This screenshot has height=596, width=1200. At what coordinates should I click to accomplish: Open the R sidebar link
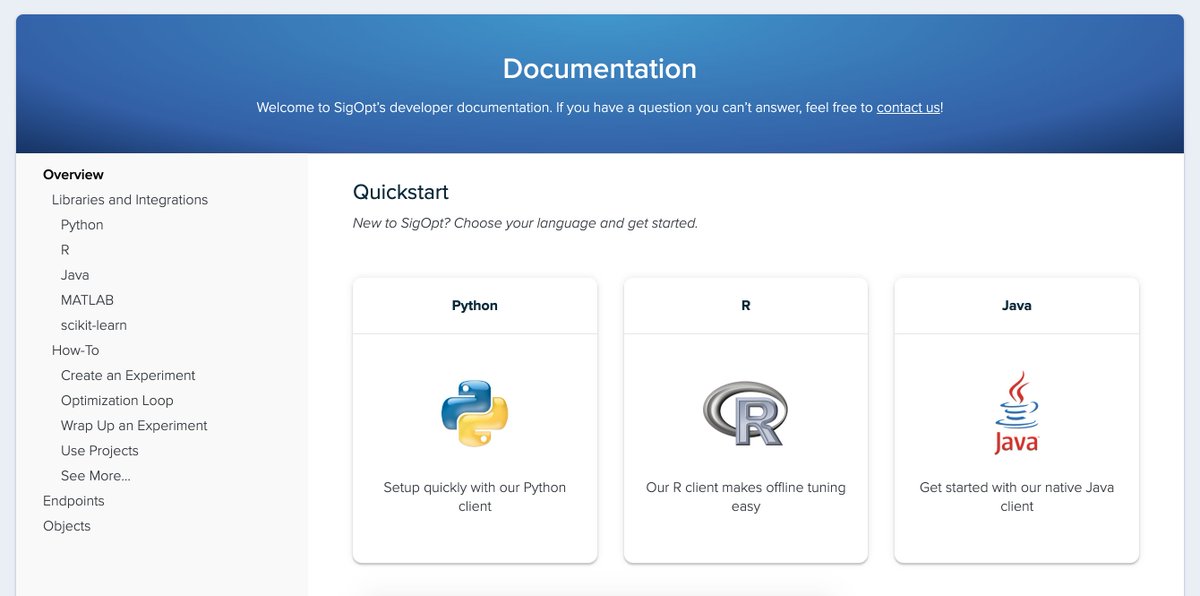click(x=65, y=250)
